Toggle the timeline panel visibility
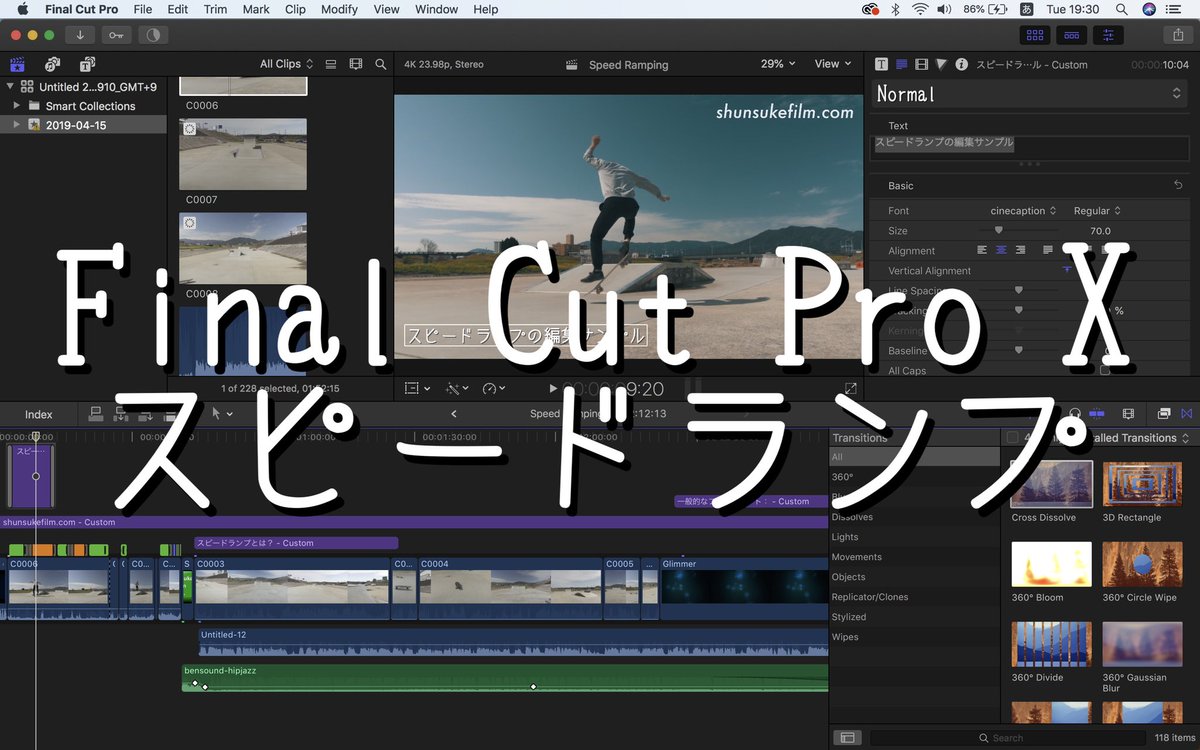The image size is (1200, 750). [1071, 34]
